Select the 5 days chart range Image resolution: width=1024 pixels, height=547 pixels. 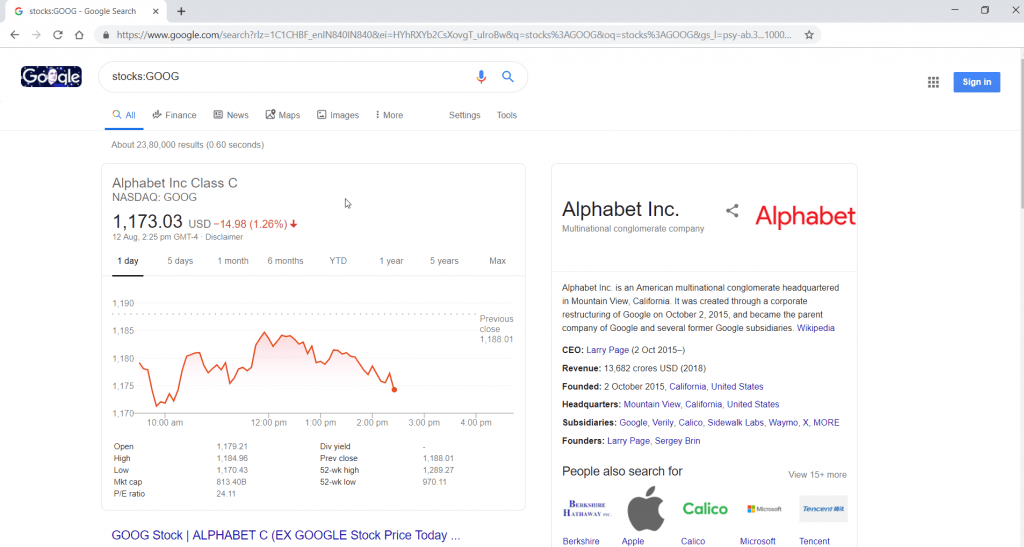click(x=180, y=261)
